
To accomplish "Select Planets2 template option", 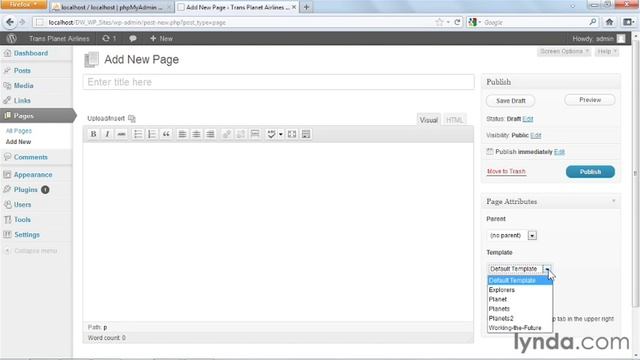I will (520, 318).
